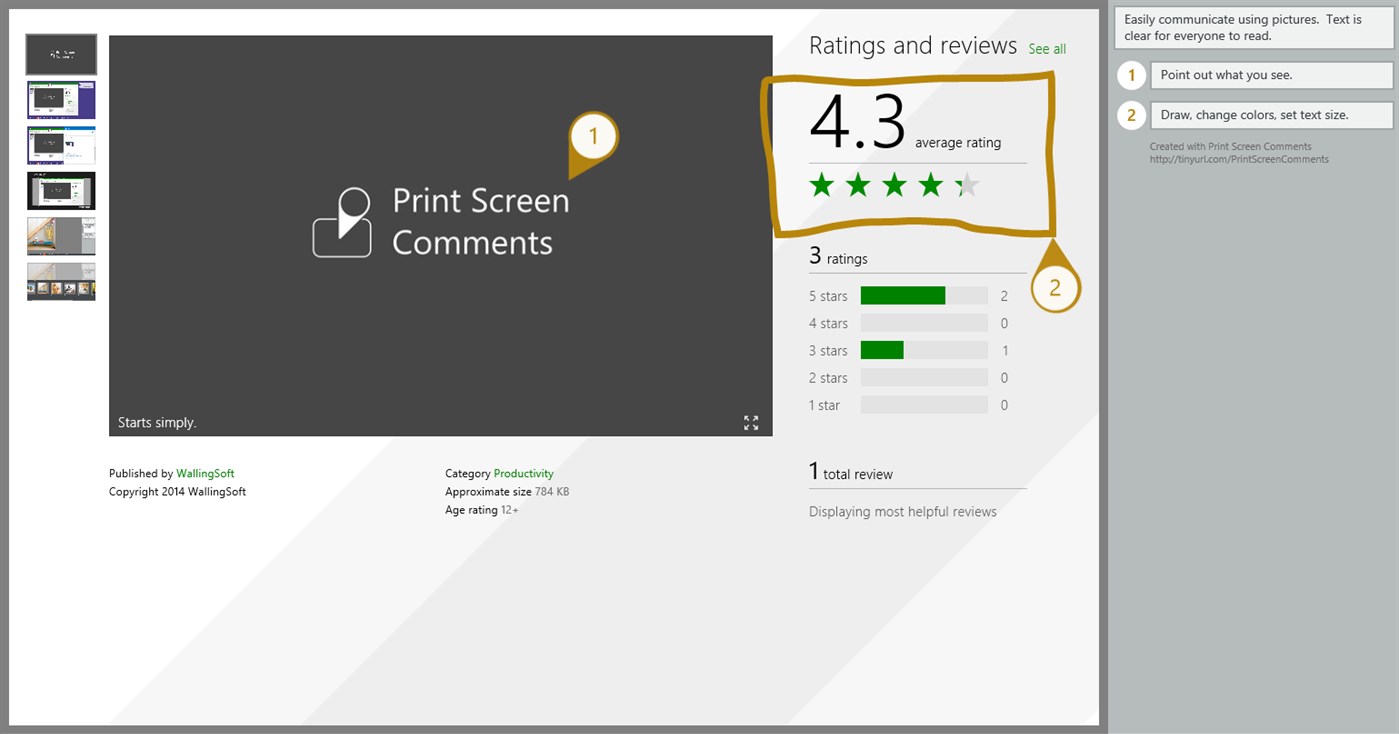Click the 1 star rating bar
1399x734 pixels.
click(x=924, y=405)
